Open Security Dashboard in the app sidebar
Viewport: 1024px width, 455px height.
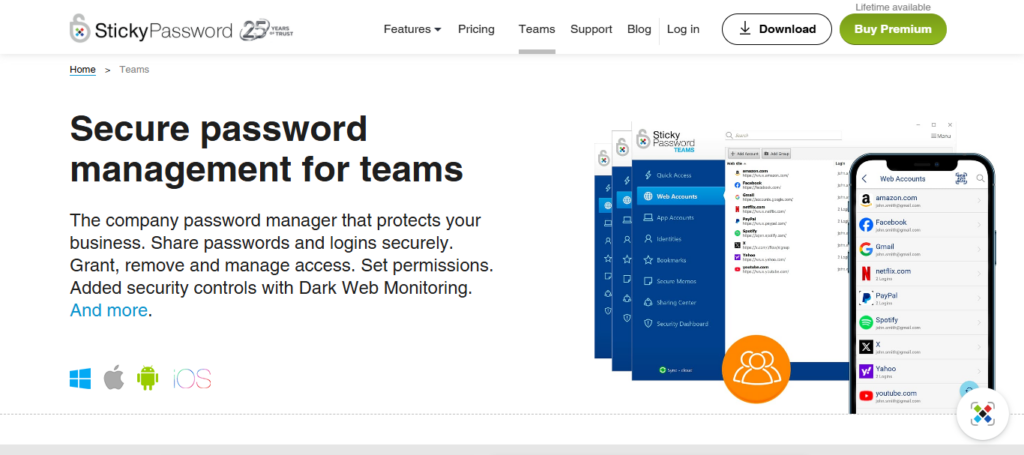pos(676,324)
